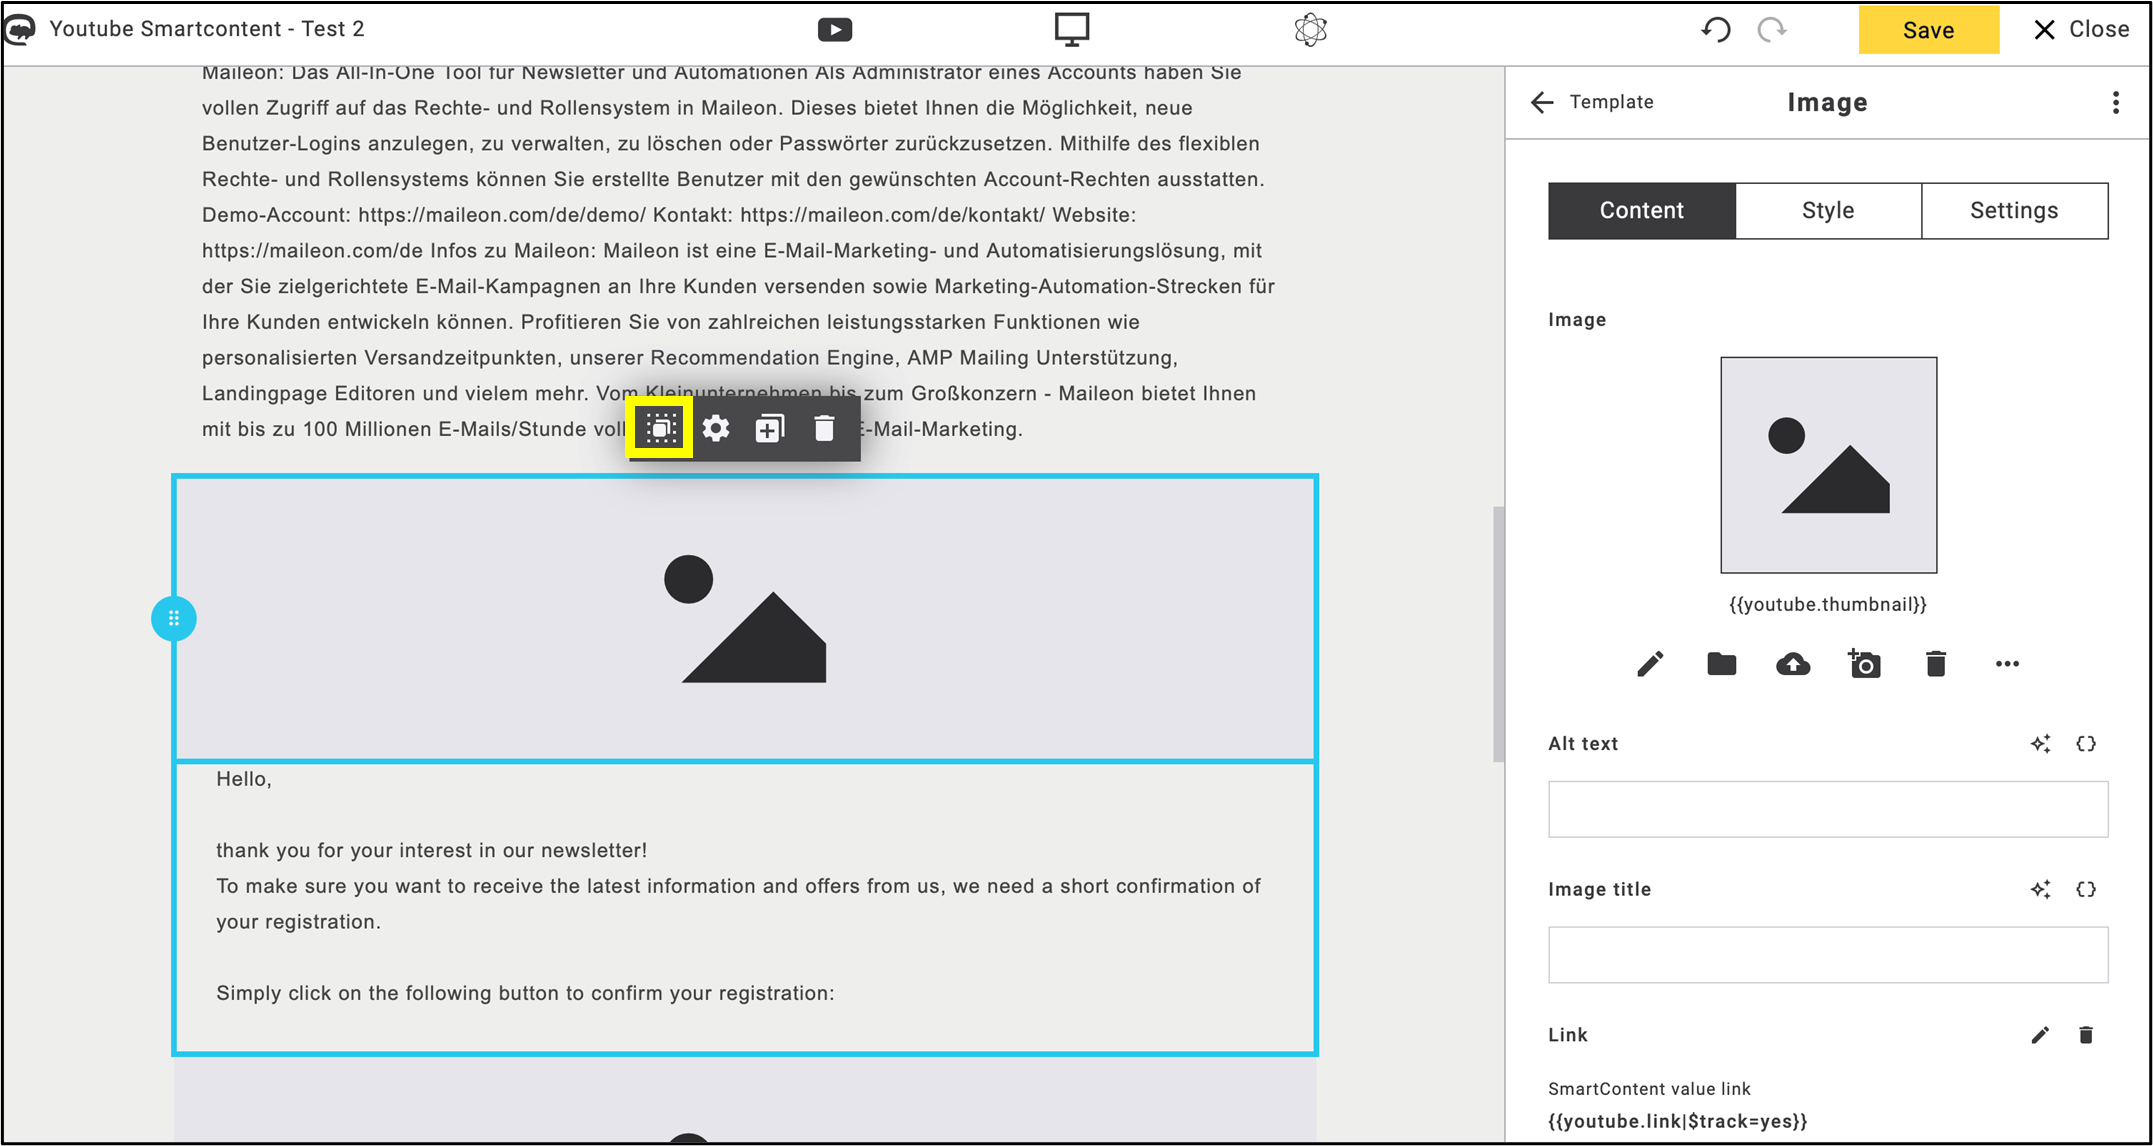Click the canvas vertical scrollbar
Image resolution: width=2153 pixels, height=1146 pixels.
tap(1498, 634)
